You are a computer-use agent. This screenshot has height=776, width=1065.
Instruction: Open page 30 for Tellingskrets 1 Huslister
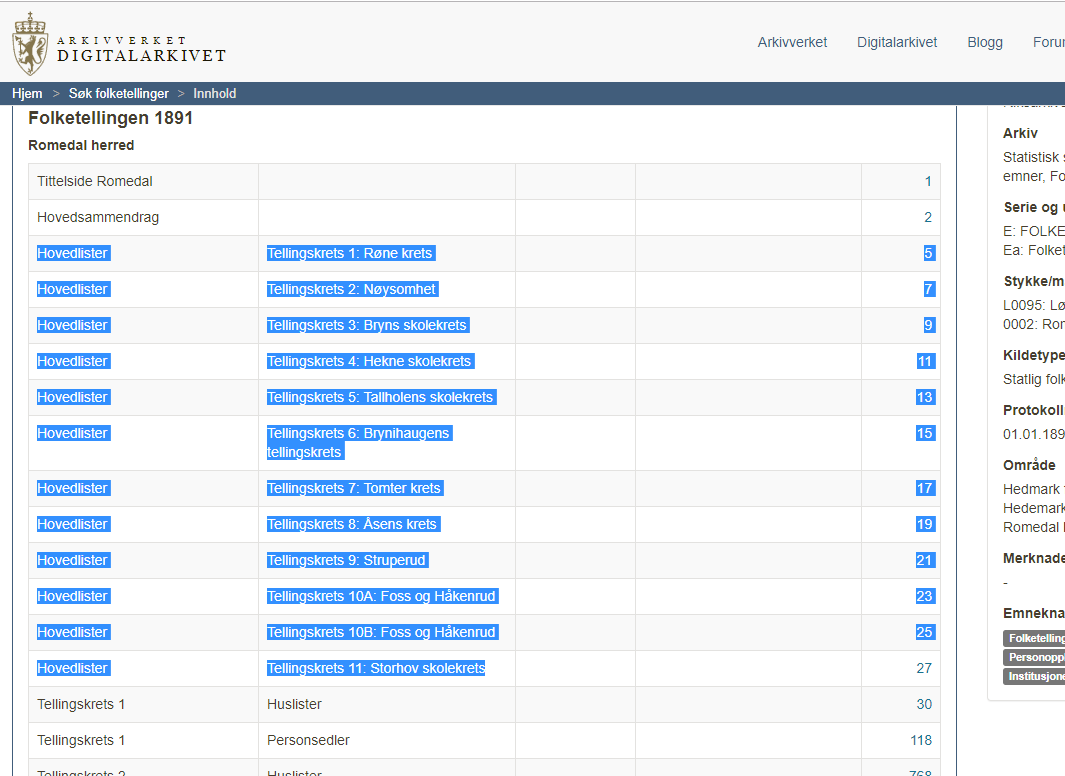(x=924, y=705)
